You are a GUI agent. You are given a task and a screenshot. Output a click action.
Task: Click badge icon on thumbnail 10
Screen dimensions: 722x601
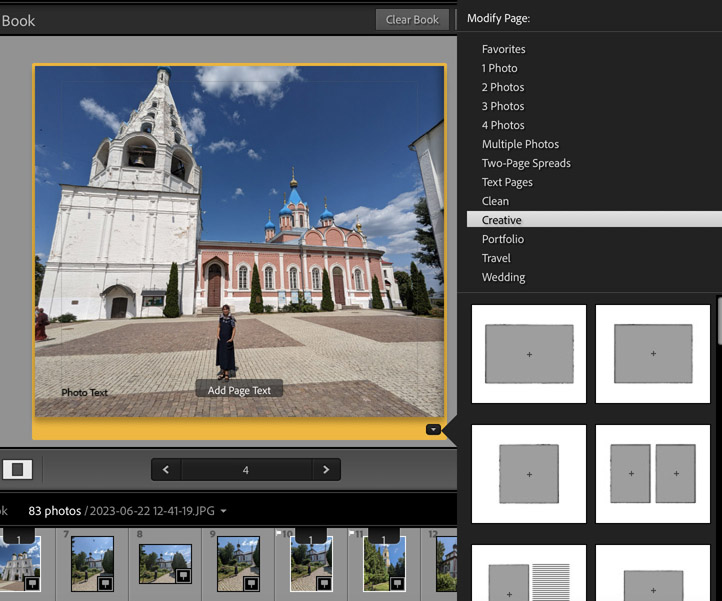(x=324, y=583)
